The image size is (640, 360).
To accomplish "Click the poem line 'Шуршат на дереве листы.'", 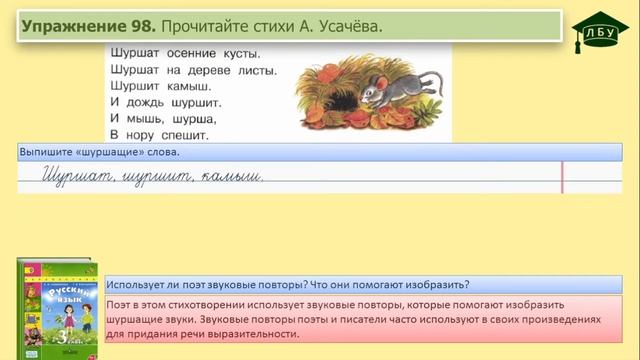I will pos(194,70).
